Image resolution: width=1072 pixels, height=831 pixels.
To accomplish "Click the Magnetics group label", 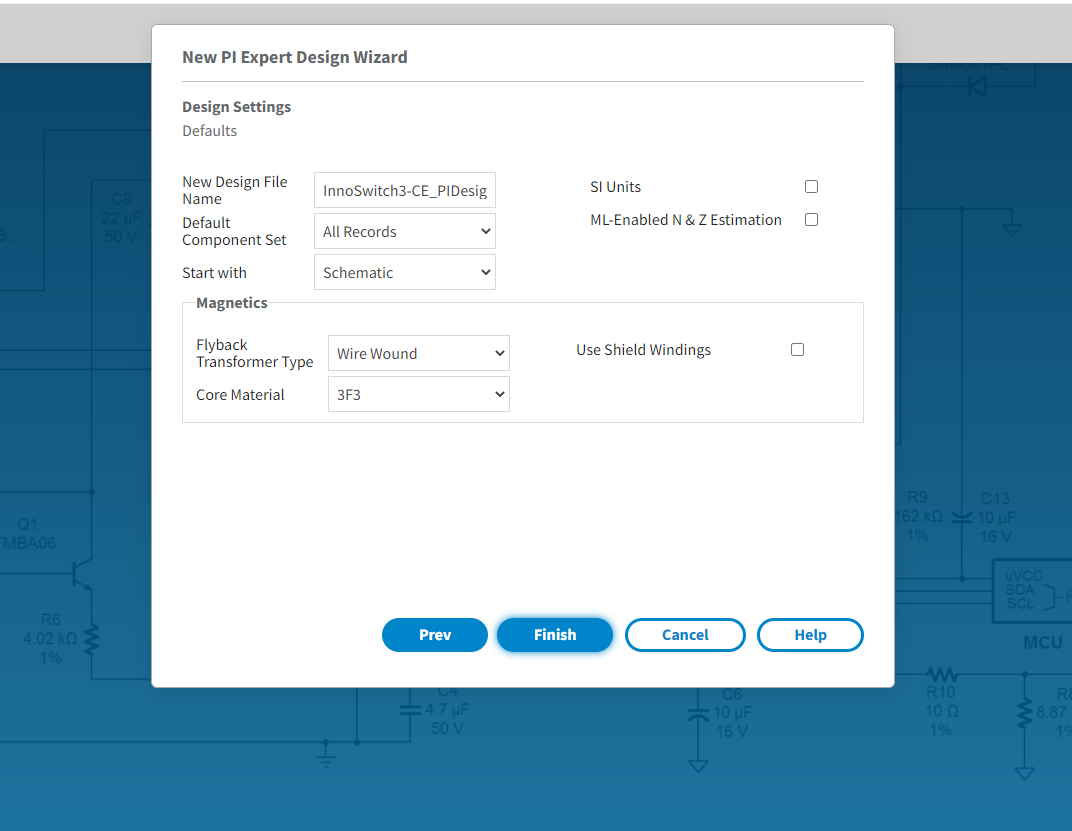I will (232, 303).
